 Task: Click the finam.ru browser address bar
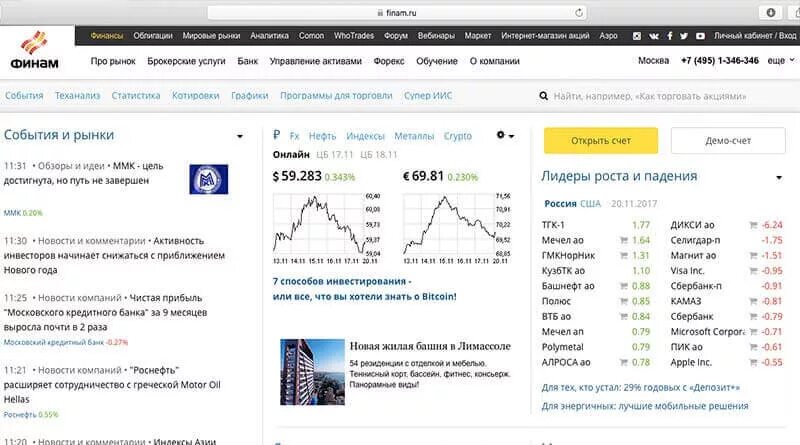pos(397,13)
